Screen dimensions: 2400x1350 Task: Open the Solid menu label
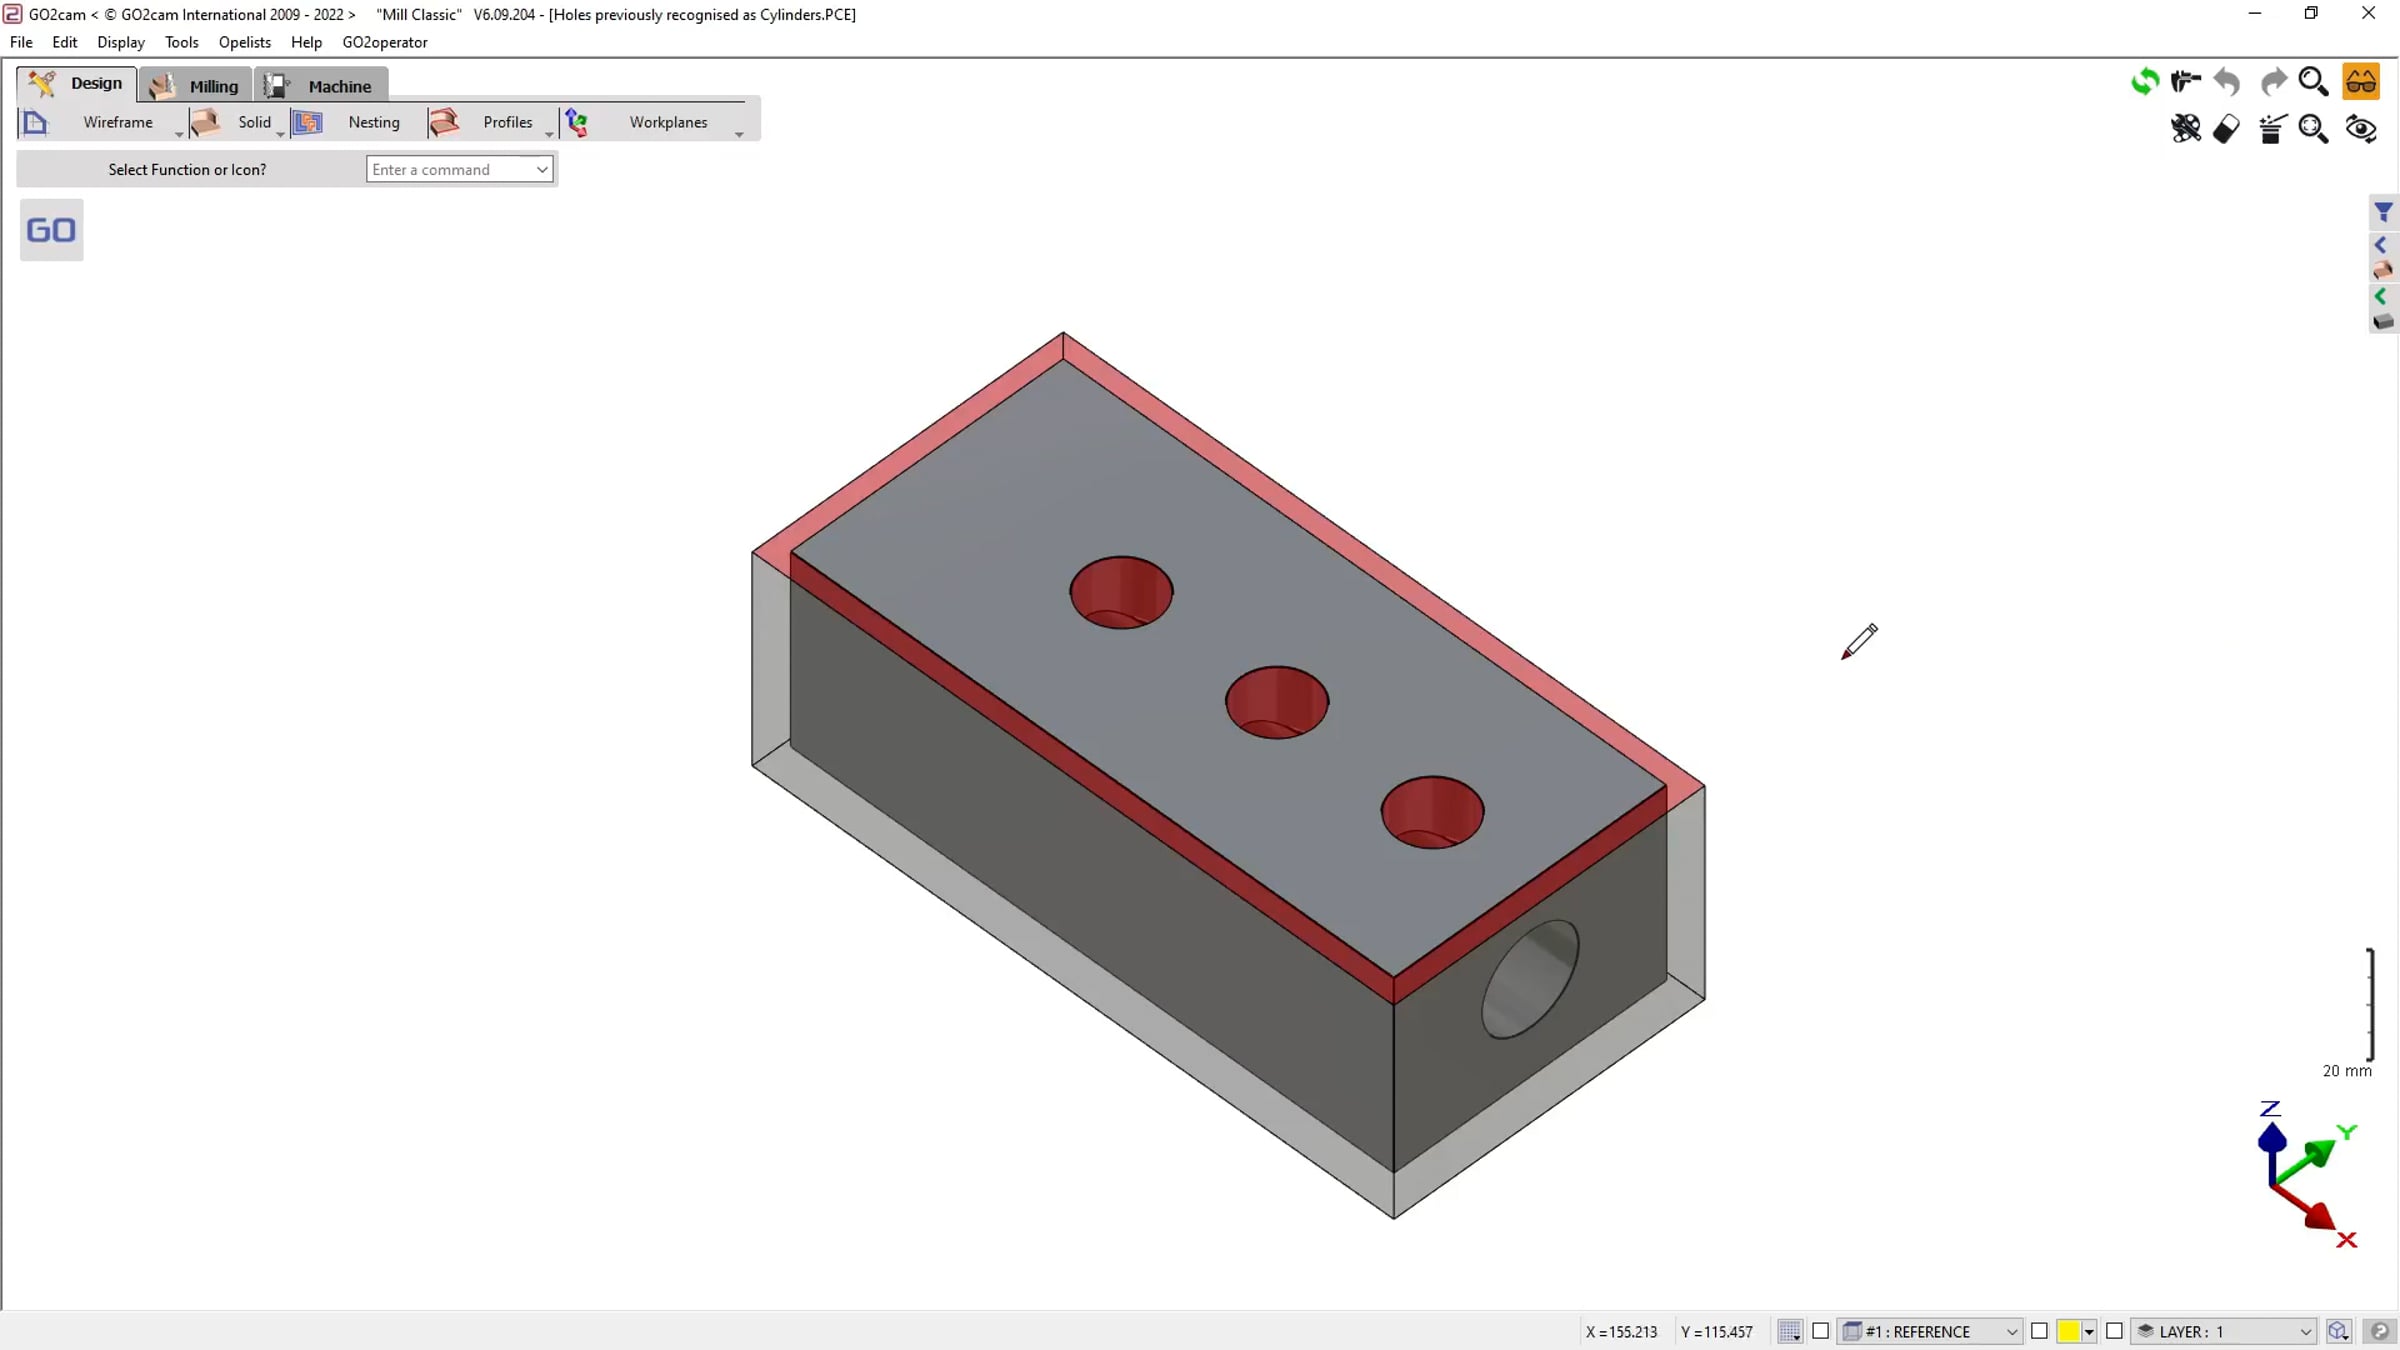coord(254,122)
